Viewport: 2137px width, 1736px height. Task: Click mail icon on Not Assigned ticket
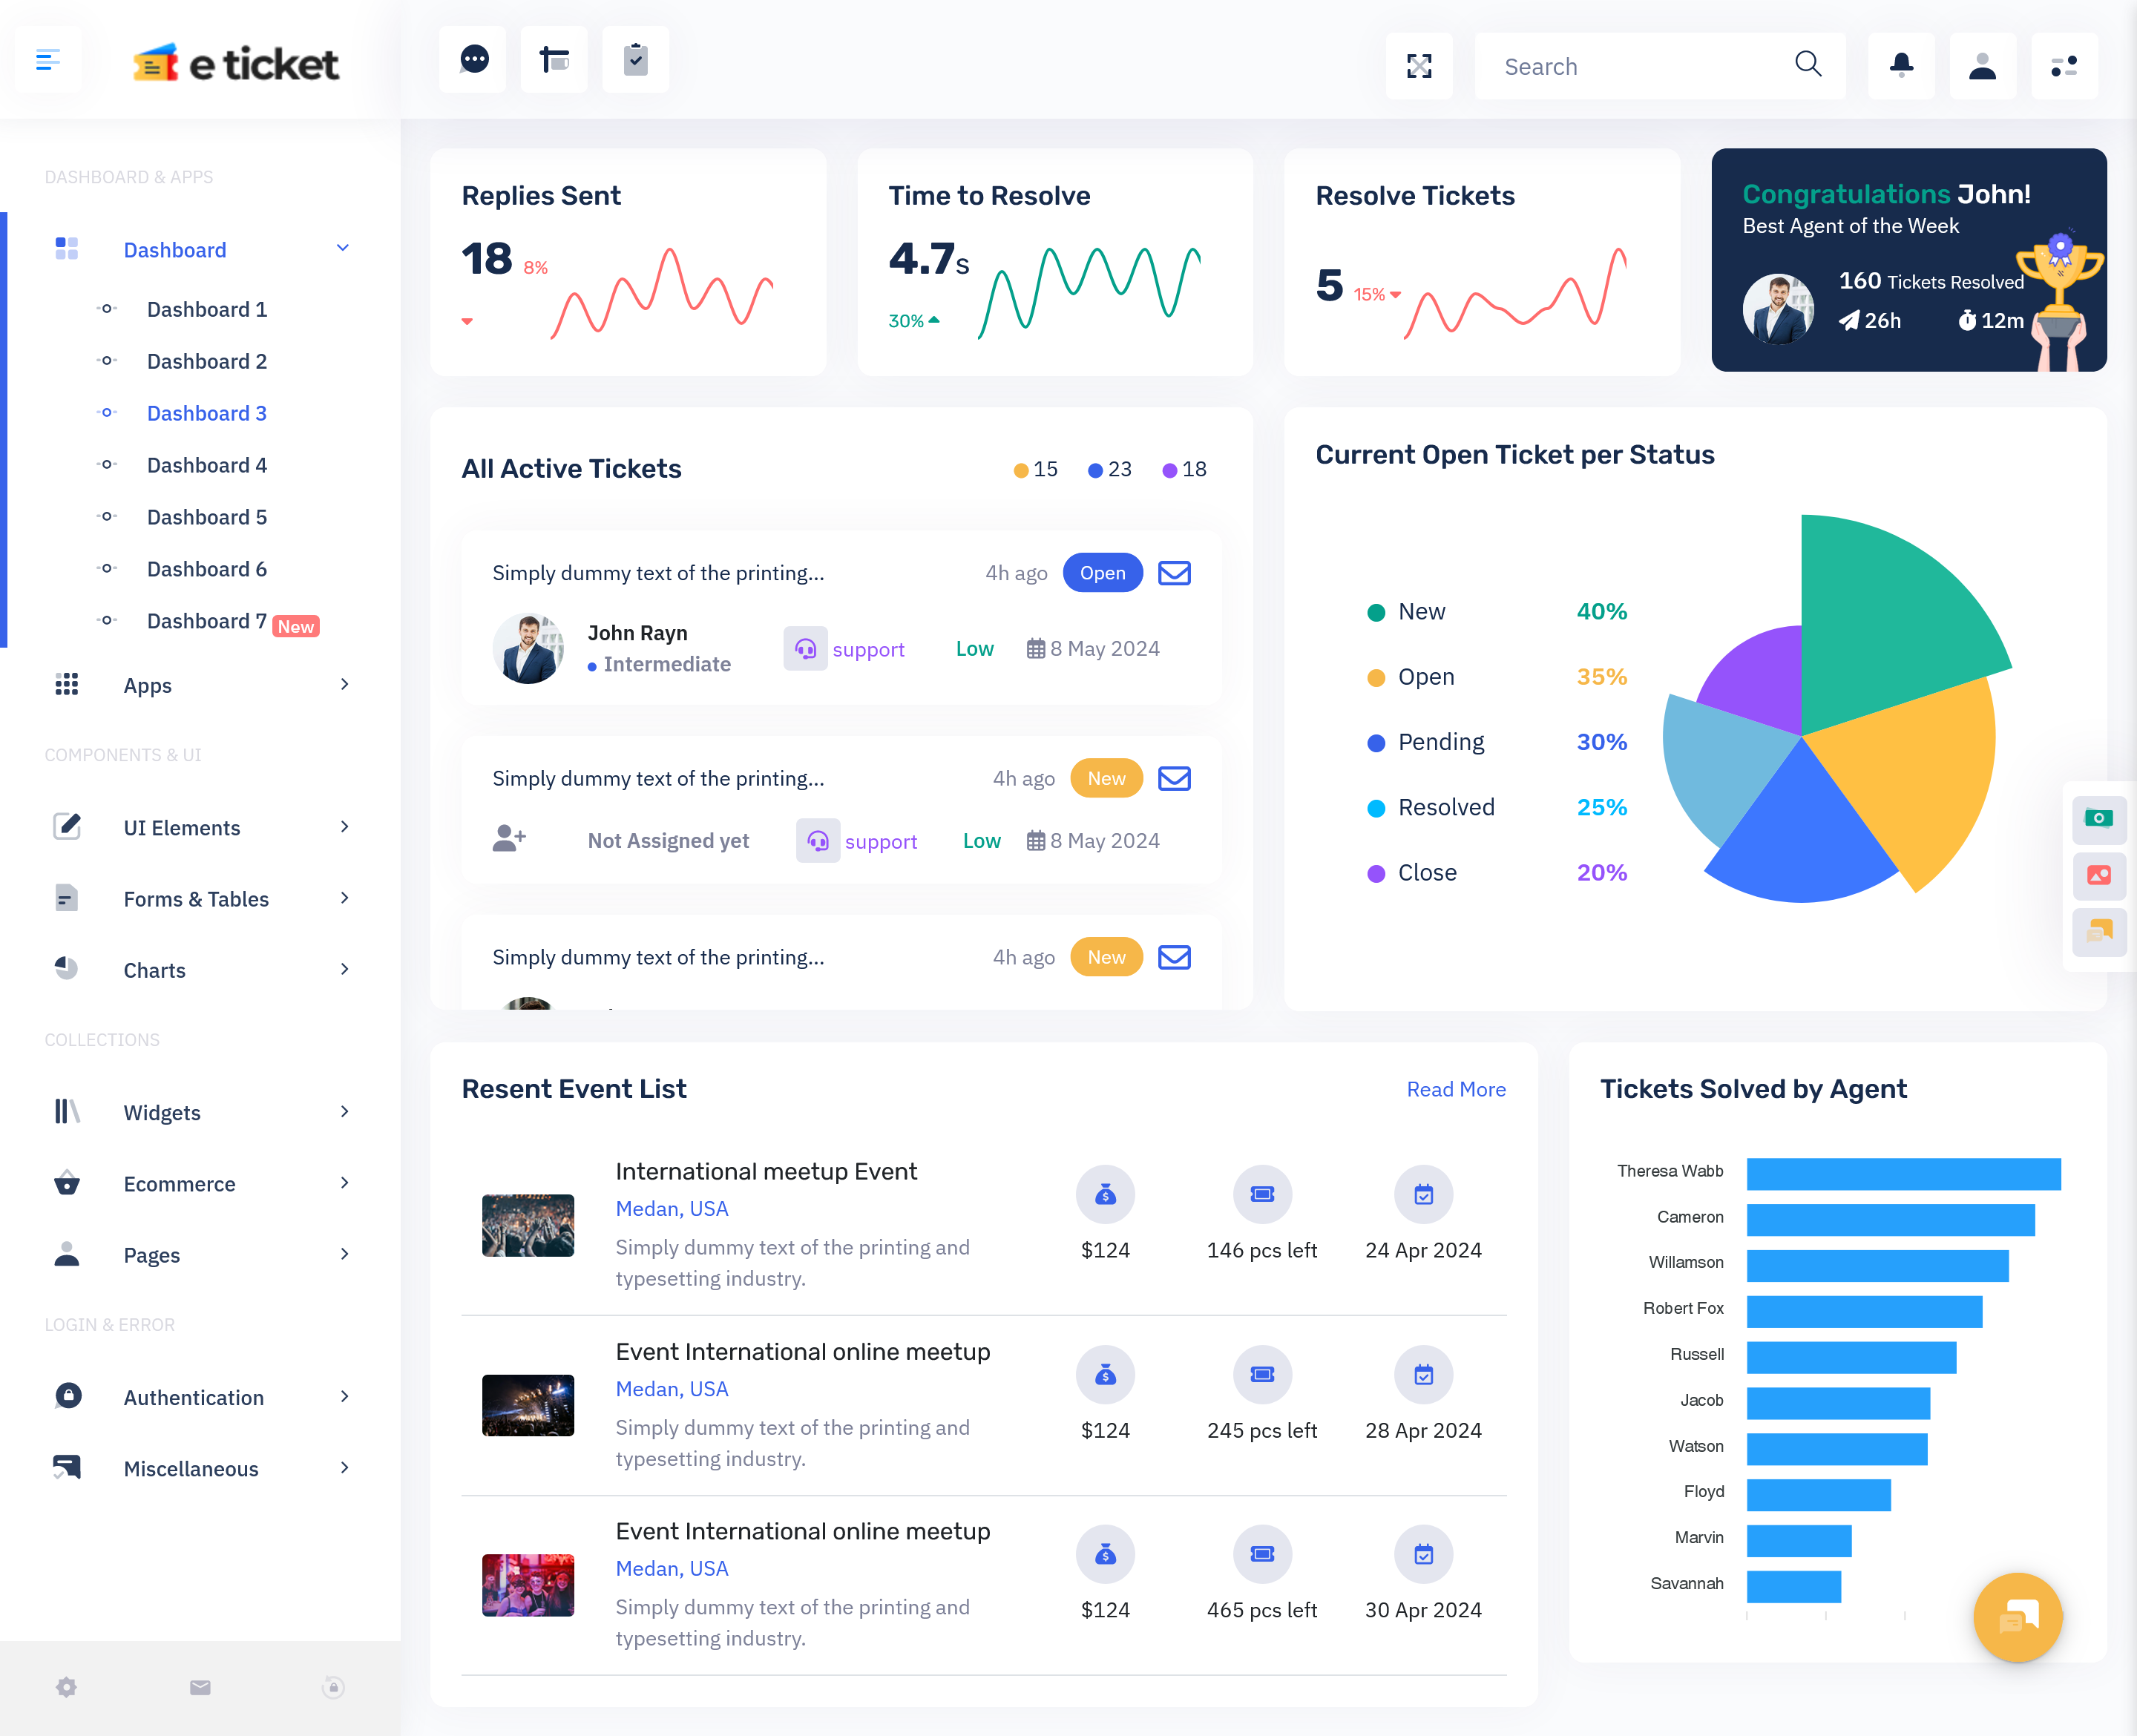(1174, 778)
